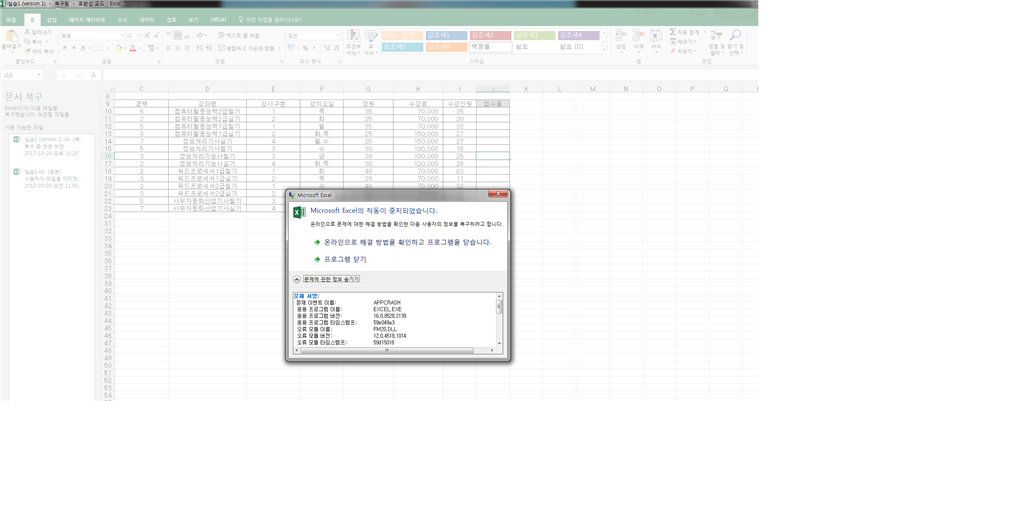Open the Alignment group dialog launcher (맞춤)
The height and width of the screenshot is (528, 1024).
point(281,61)
